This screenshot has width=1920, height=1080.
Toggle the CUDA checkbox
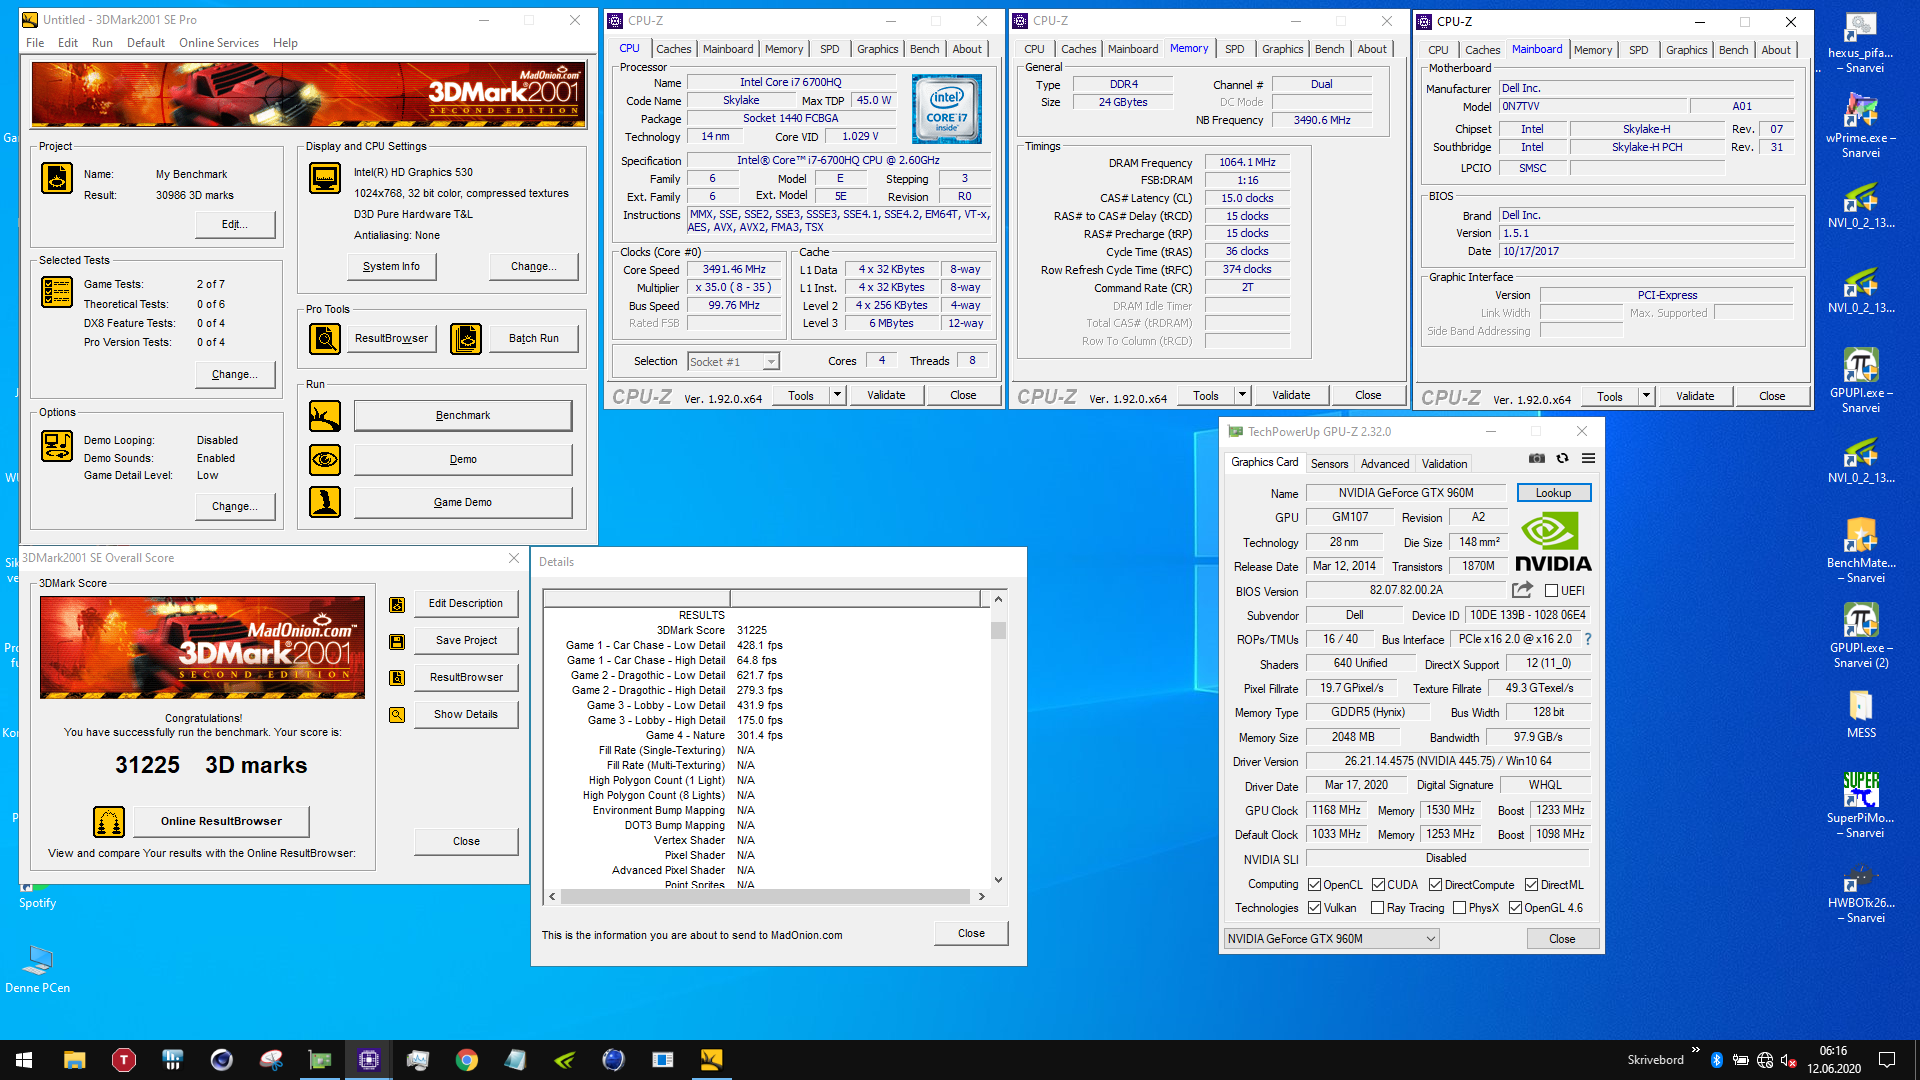1378,885
